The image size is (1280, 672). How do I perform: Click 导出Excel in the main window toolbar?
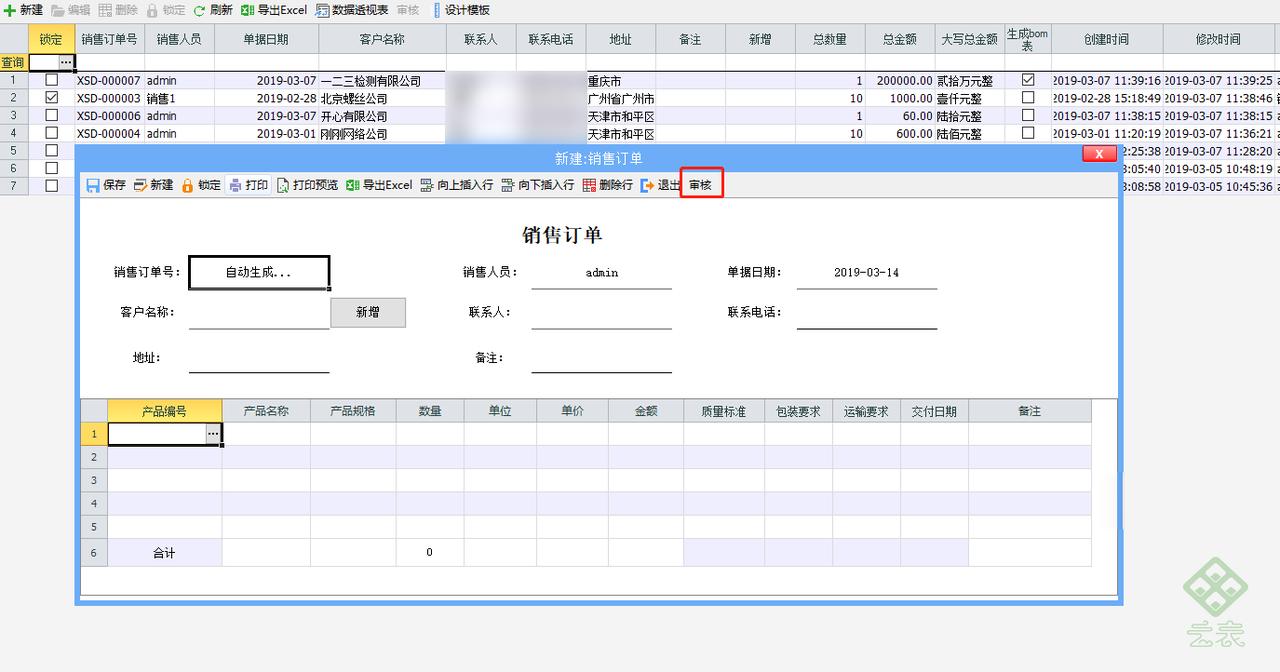click(x=274, y=10)
